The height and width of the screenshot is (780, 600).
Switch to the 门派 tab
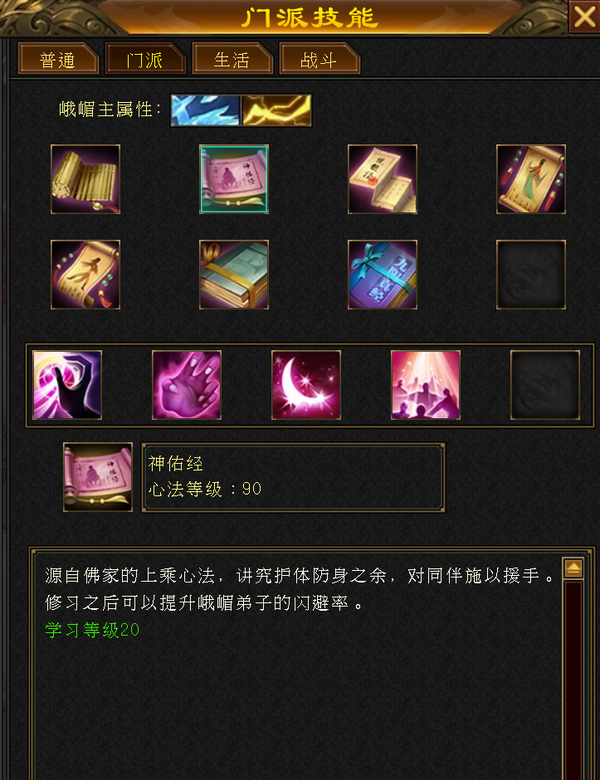click(x=145, y=59)
